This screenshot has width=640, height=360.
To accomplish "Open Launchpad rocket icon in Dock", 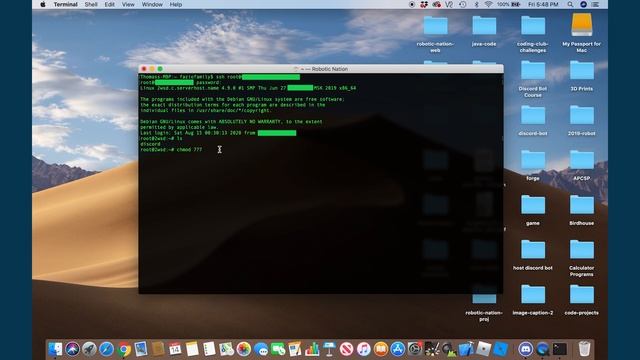I will pyautogui.click(x=89, y=349).
